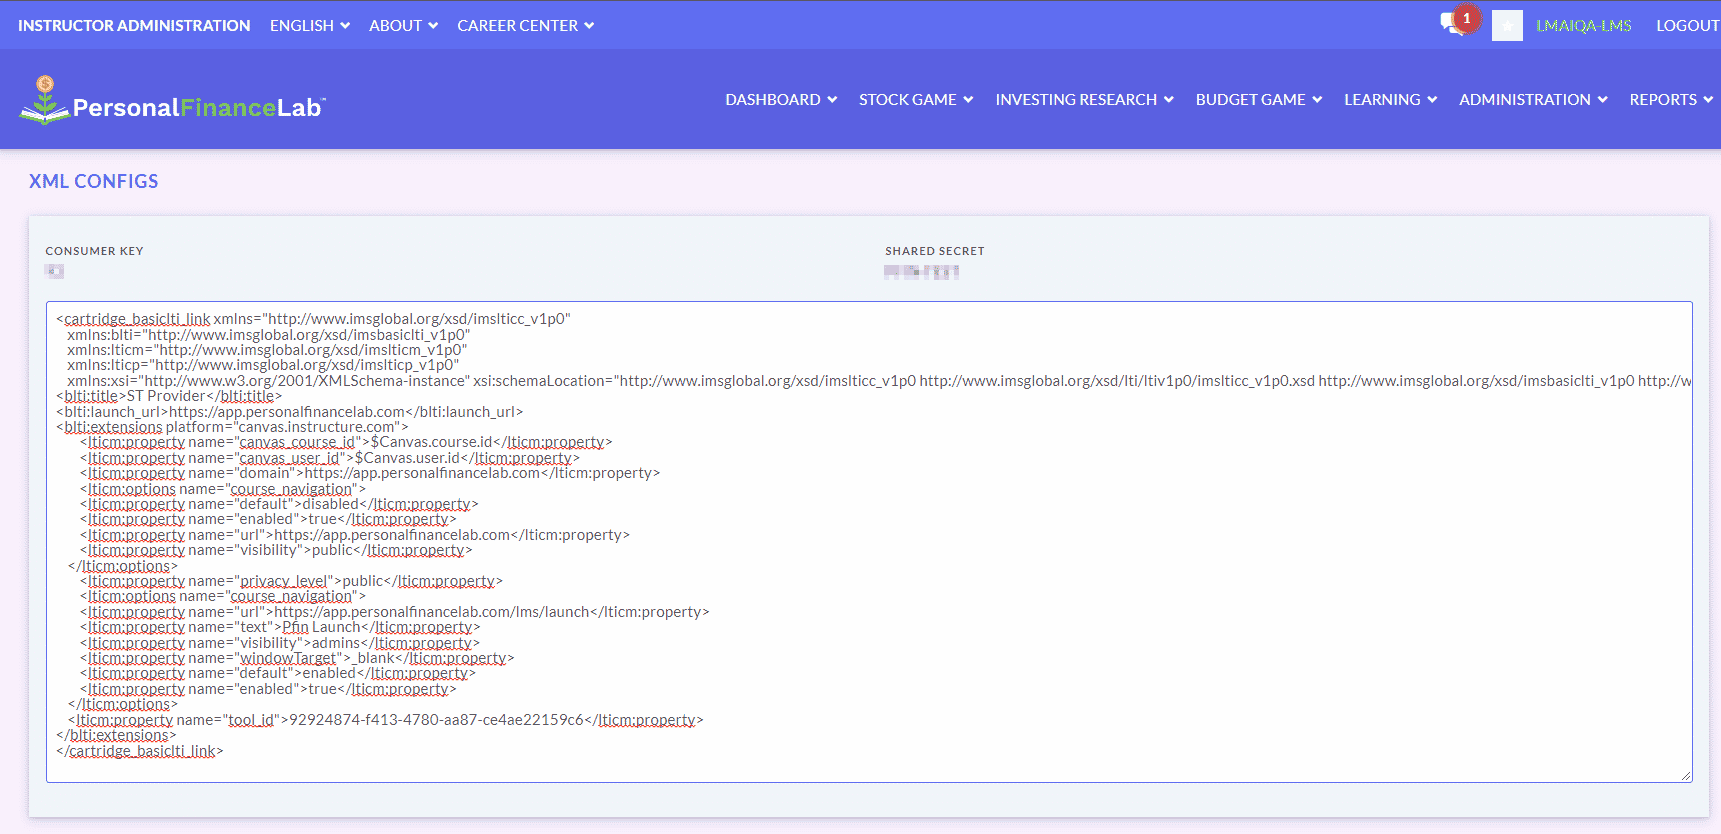The height and width of the screenshot is (834, 1721).
Task: Click the CONSUMER KEY label
Action: pos(94,251)
